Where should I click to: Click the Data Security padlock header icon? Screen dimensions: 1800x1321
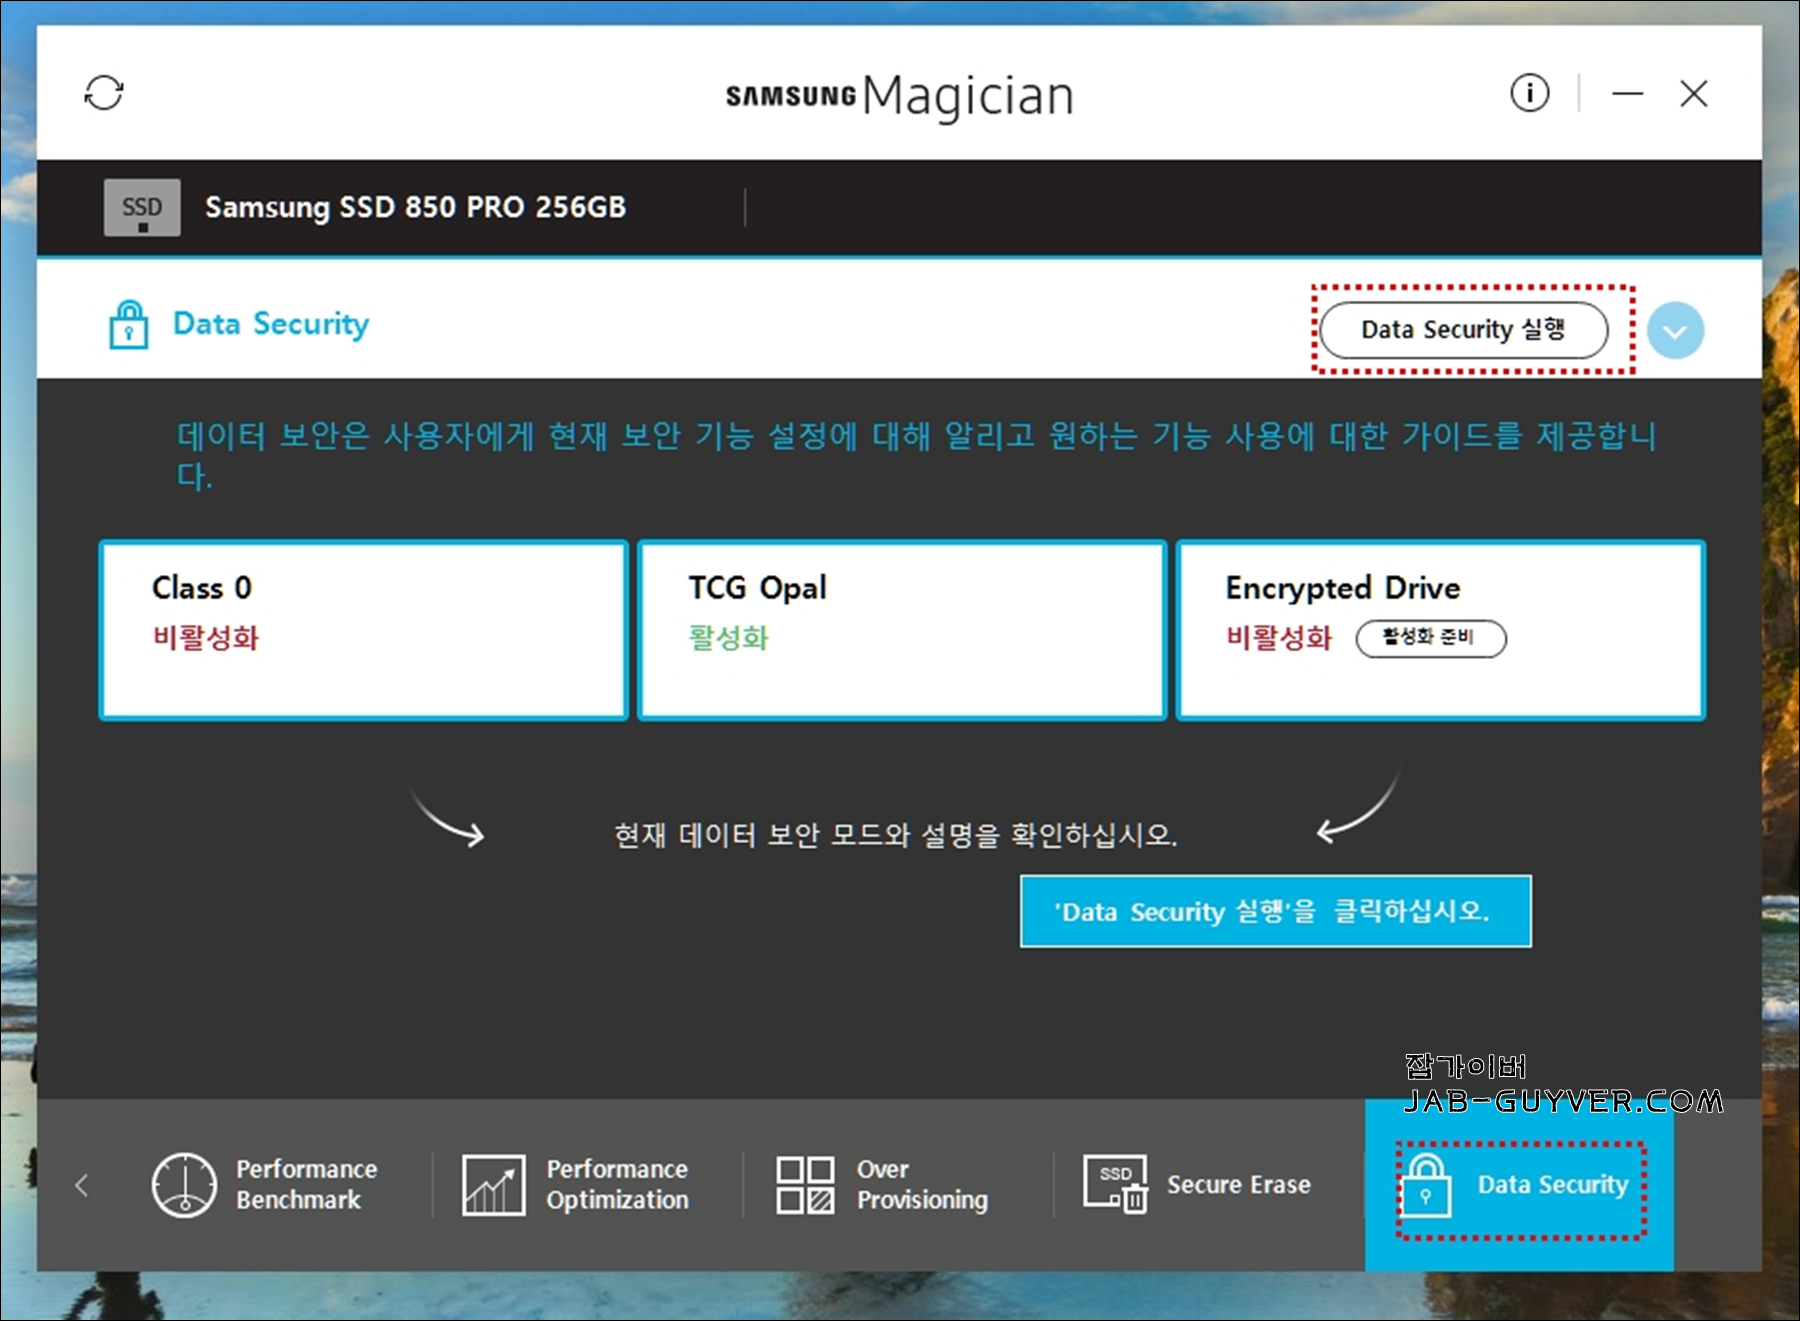pos(129,324)
